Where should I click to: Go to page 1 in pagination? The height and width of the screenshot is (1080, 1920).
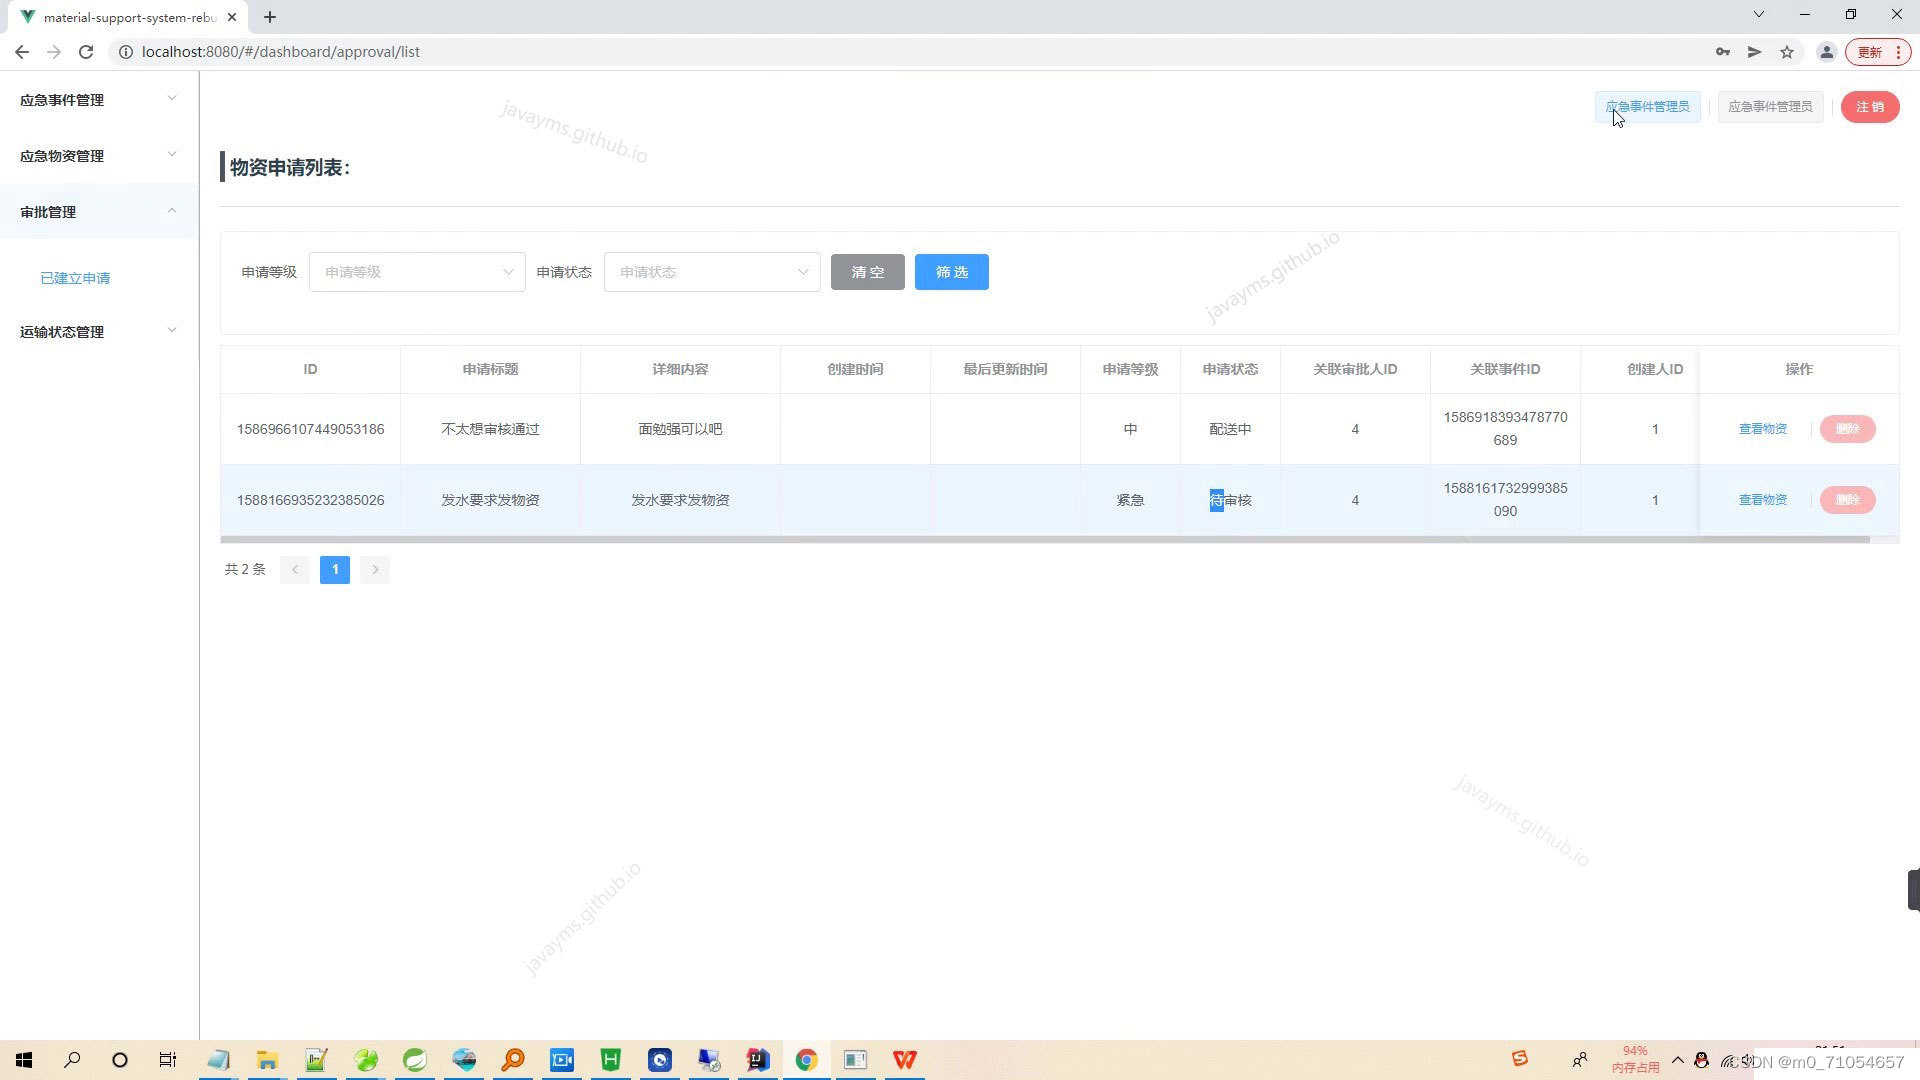point(335,570)
